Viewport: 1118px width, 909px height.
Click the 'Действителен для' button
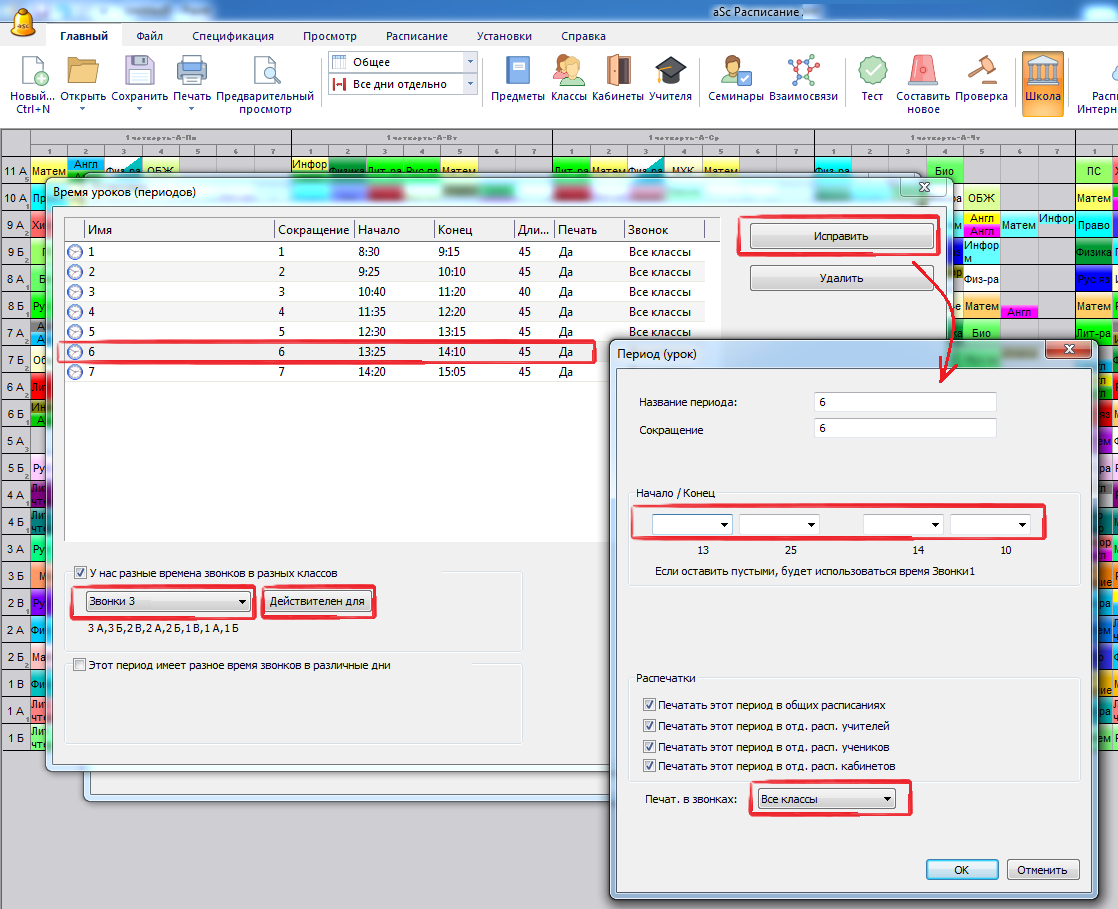click(x=319, y=602)
